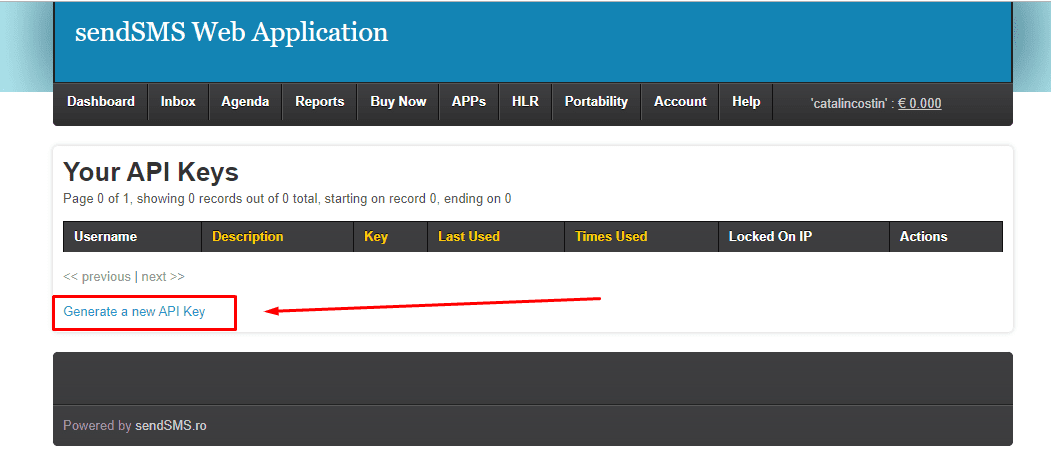This screenshot has width=1051, height=458.
Task: Click the '<< previous' pagination text
Action: click(x=97, y=276)
